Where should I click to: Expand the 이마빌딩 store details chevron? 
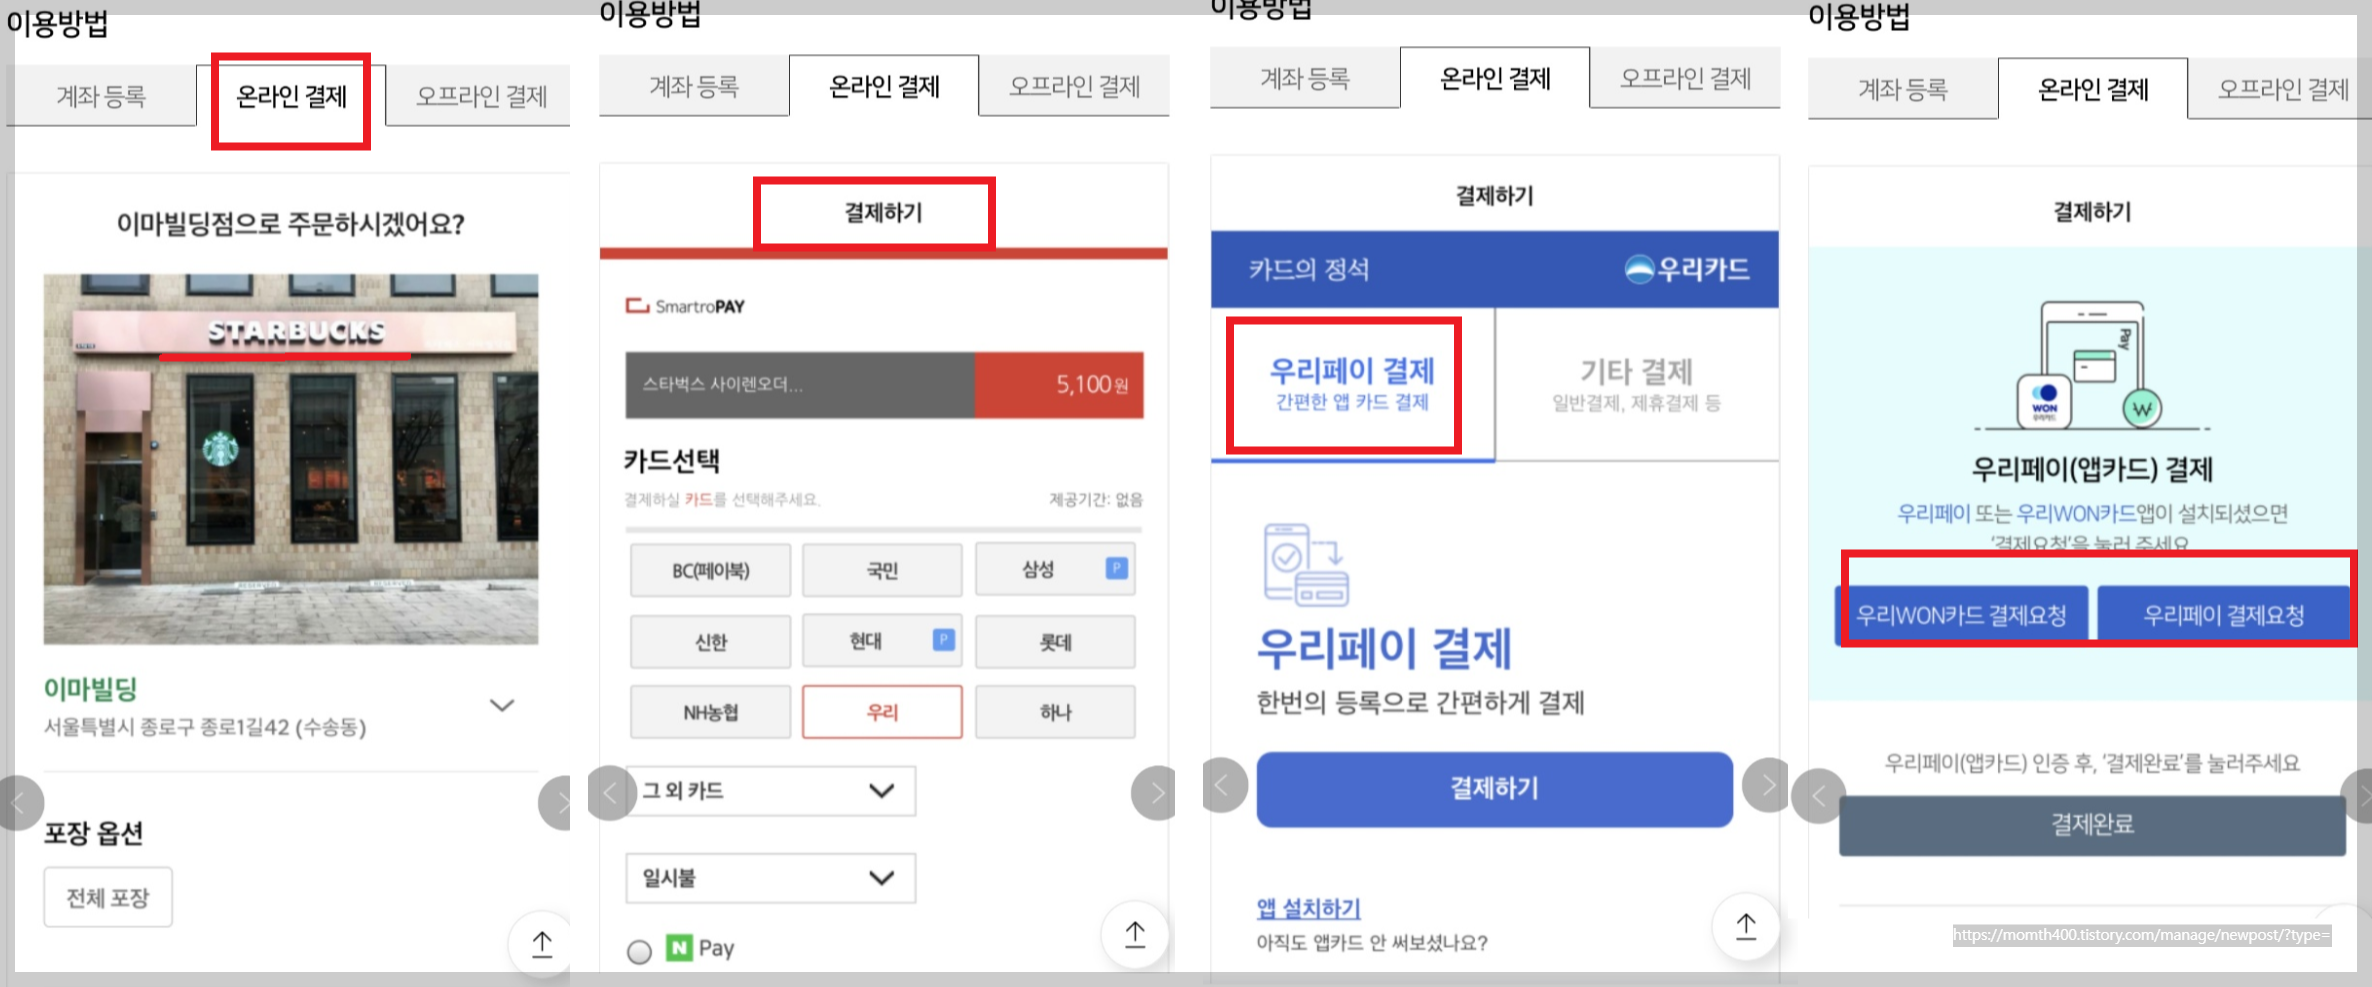coord(502,705)
